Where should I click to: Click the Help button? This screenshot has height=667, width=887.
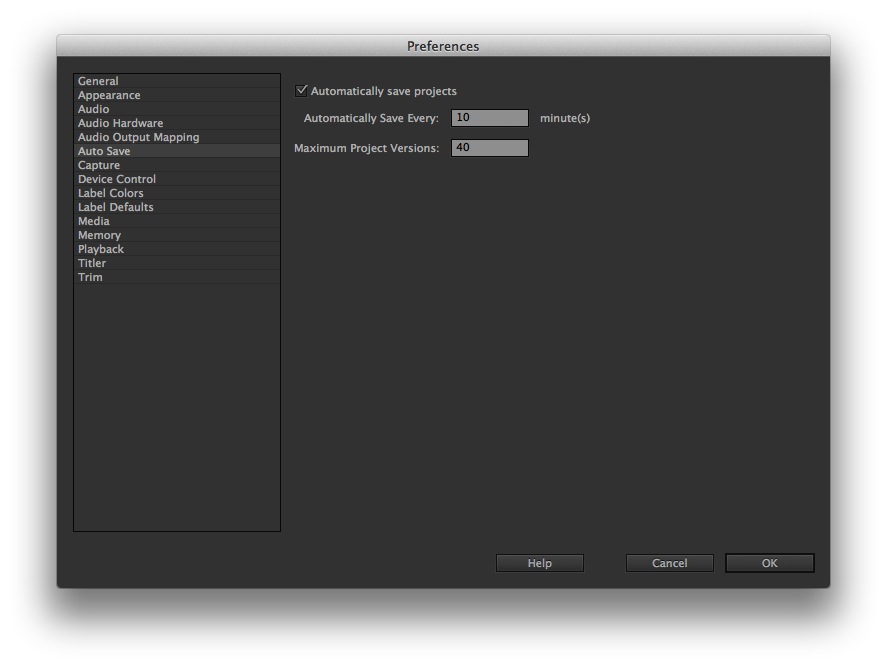click(x=539, y=563)
